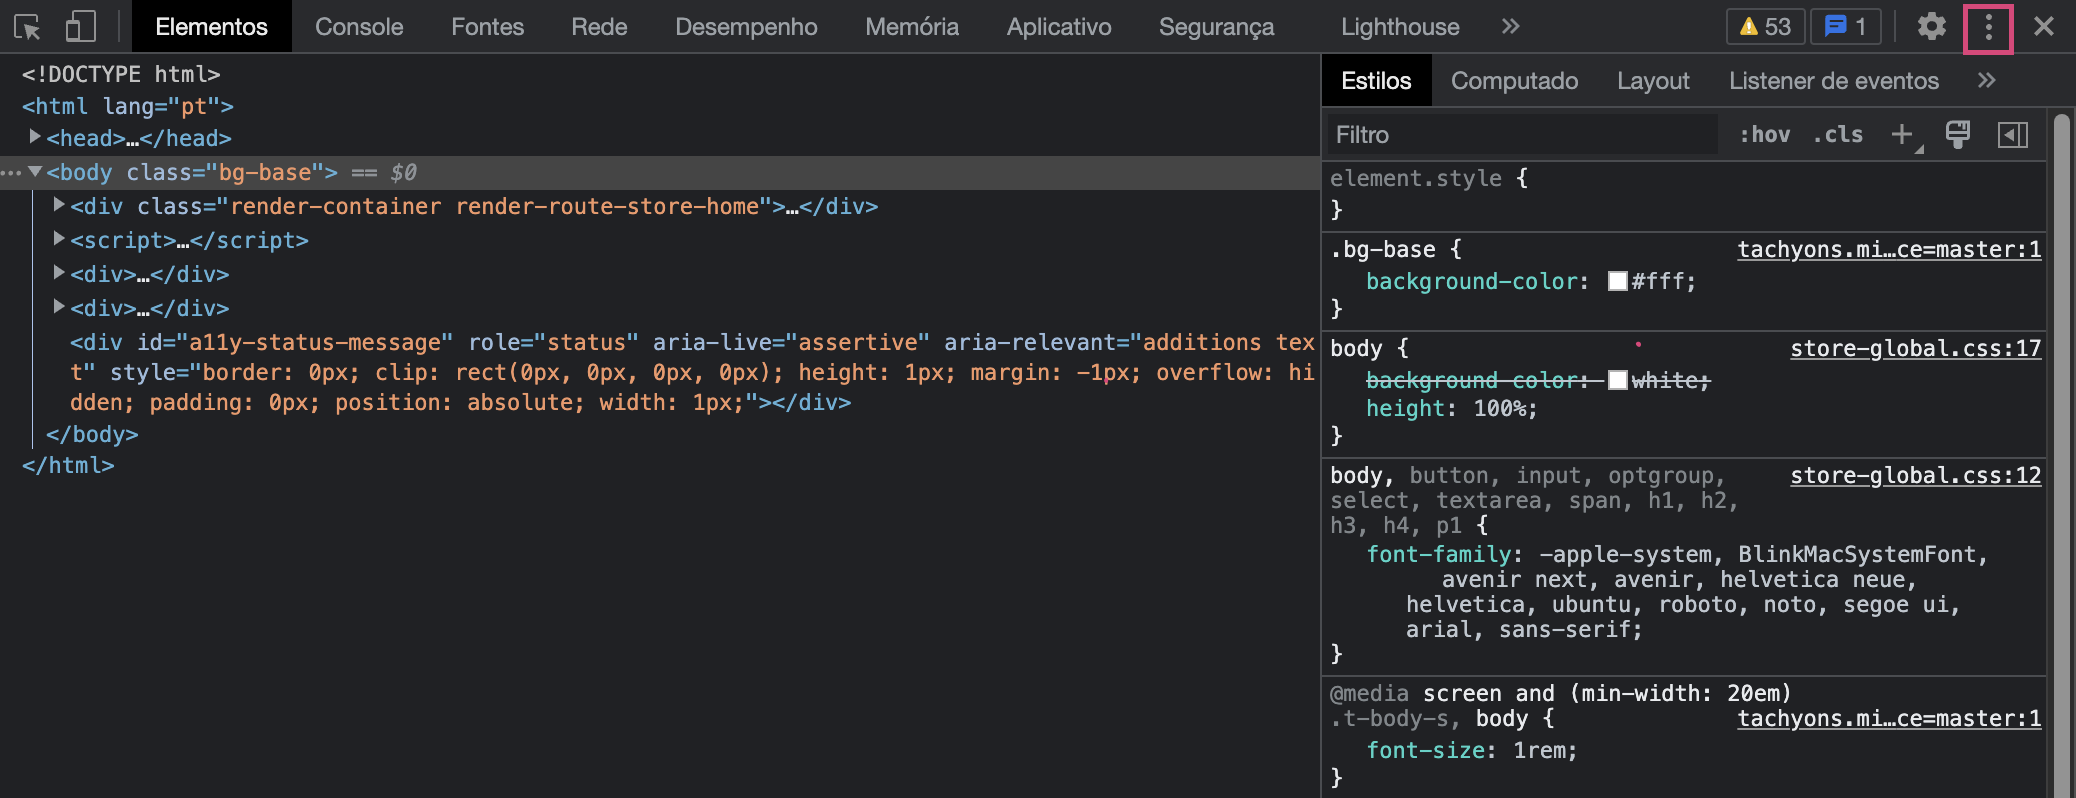Focus the Filtro styles filter field
The height and width of the screenshot is (798, 2076).
coord(1520,135)
